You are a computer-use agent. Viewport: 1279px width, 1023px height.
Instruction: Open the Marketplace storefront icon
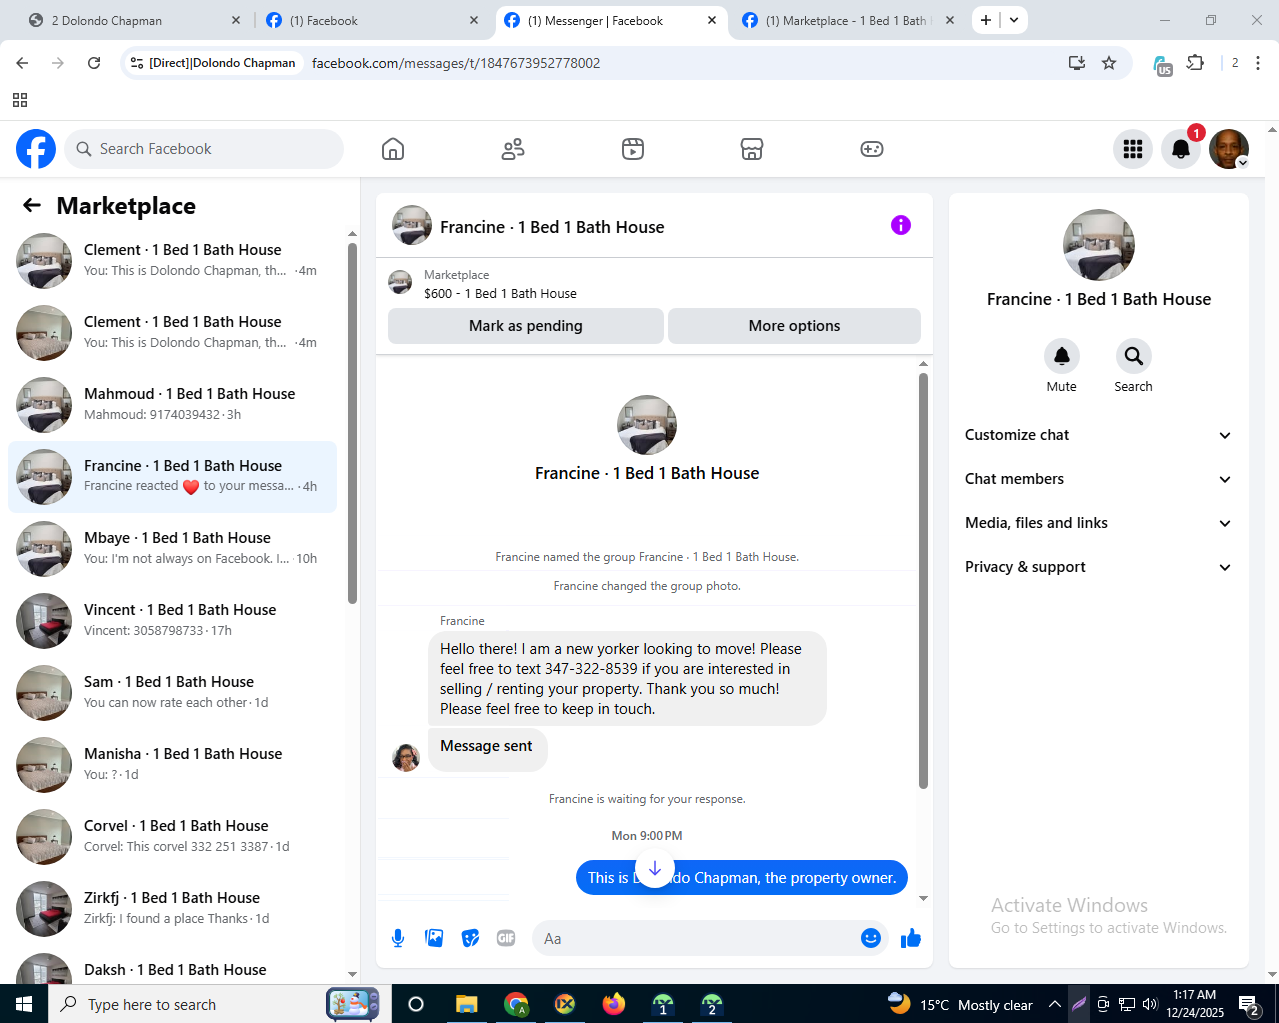[x=752, y=149]
